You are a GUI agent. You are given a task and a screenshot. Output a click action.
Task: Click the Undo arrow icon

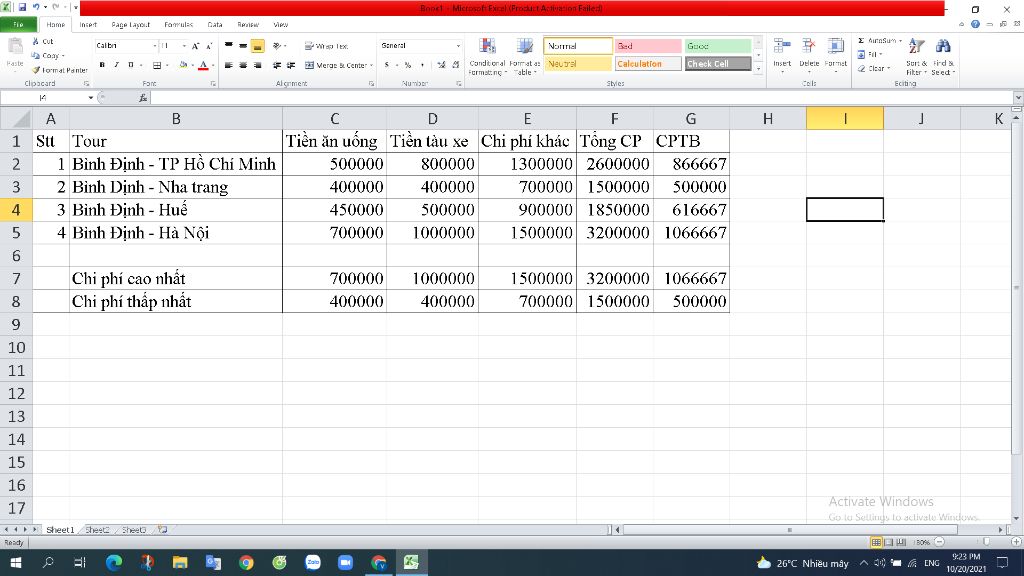pyautogui.click(x=36, y=7)
